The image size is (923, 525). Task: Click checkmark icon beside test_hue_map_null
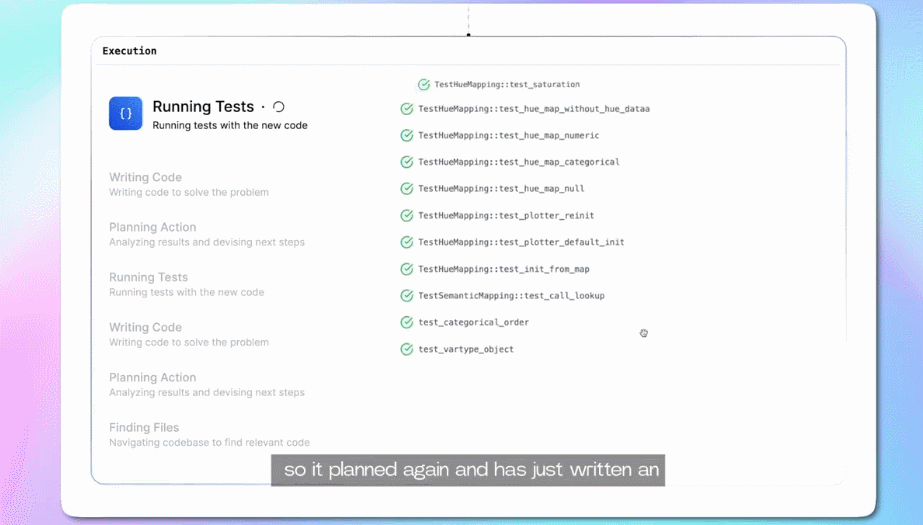click(407, 189)
